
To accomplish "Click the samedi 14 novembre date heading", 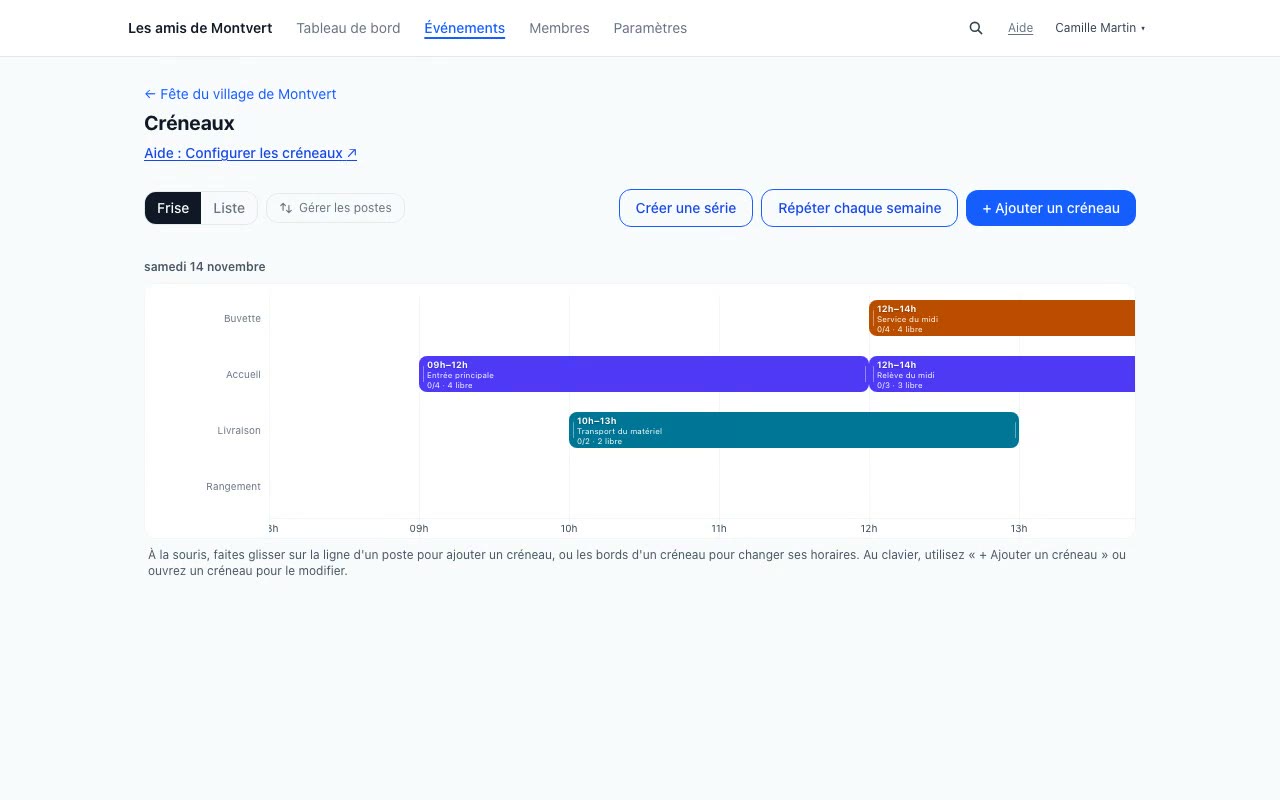I will (x=205, y=267).
